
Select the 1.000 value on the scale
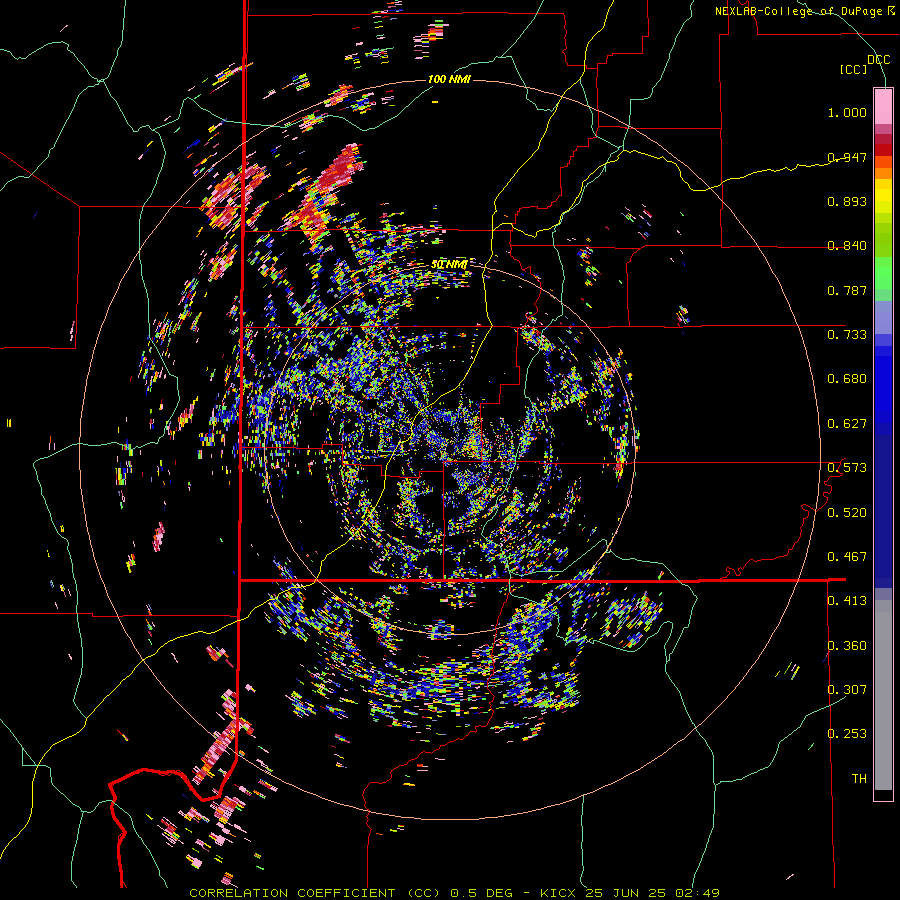(847, 112)
